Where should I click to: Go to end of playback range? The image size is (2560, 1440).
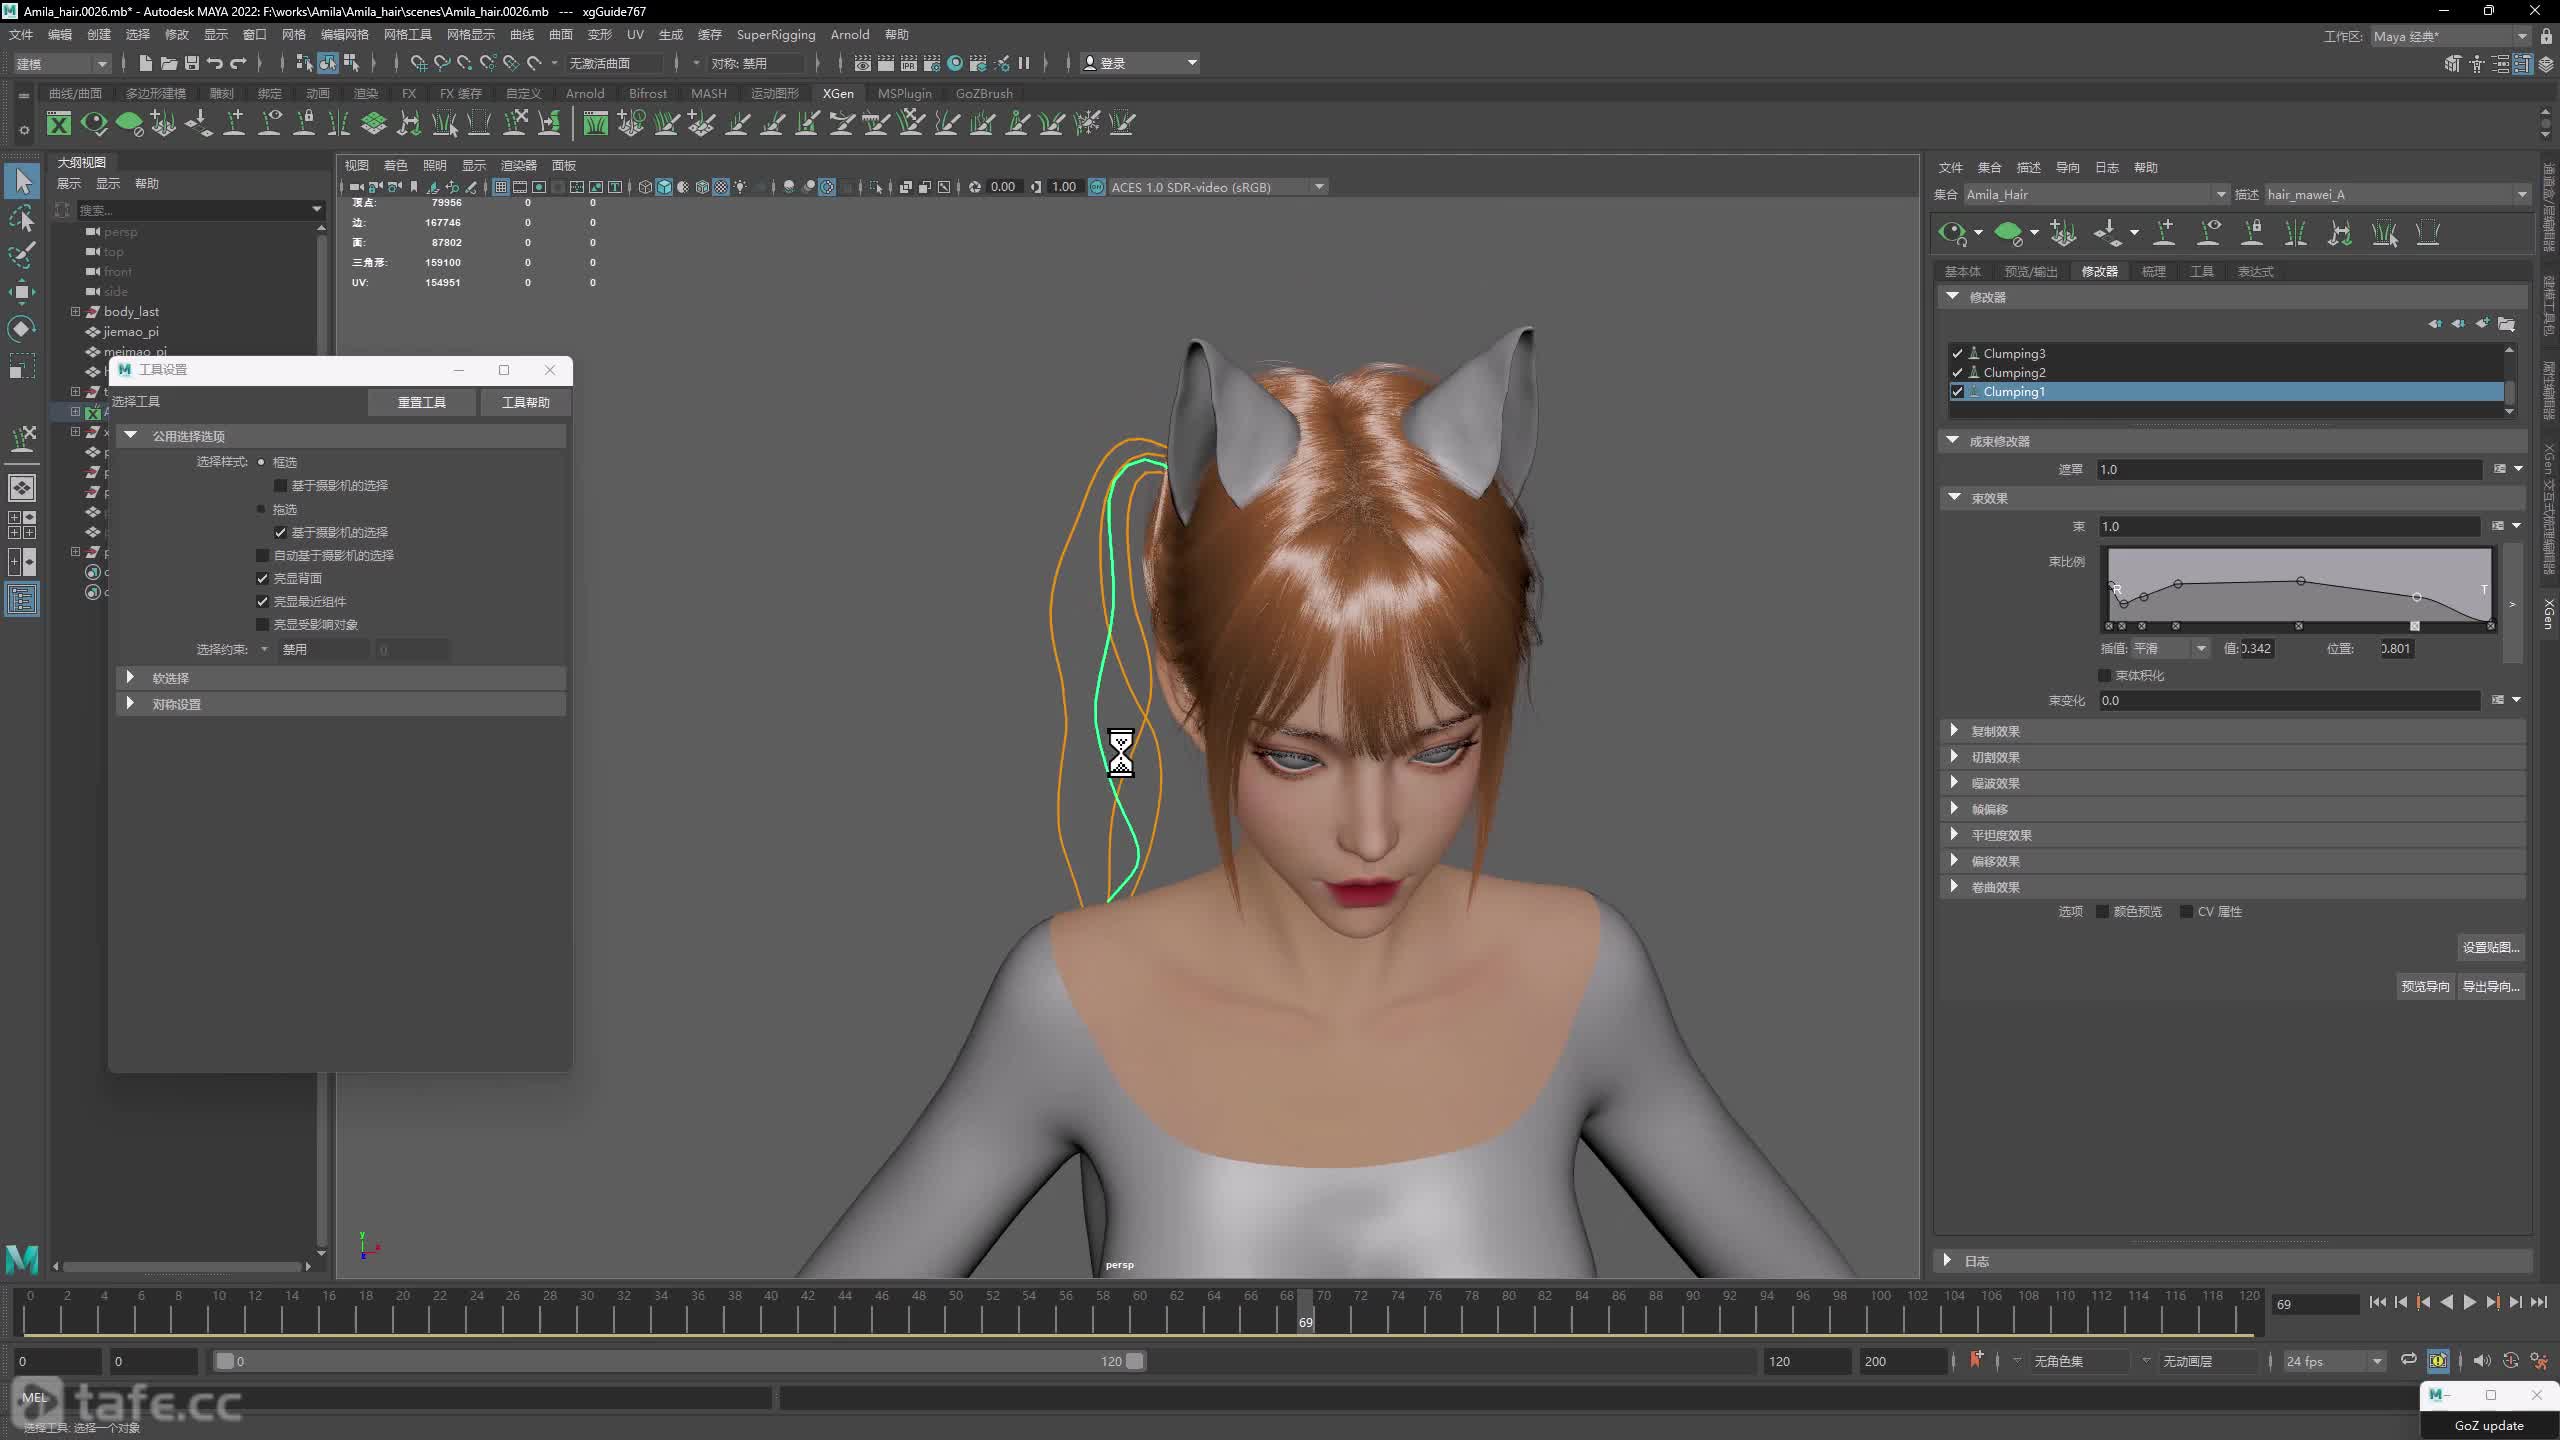pos(2539,1302)
